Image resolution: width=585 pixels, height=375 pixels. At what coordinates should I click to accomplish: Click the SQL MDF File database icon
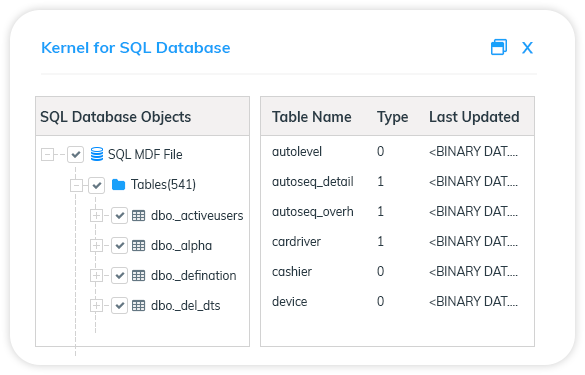click(97, 154)
